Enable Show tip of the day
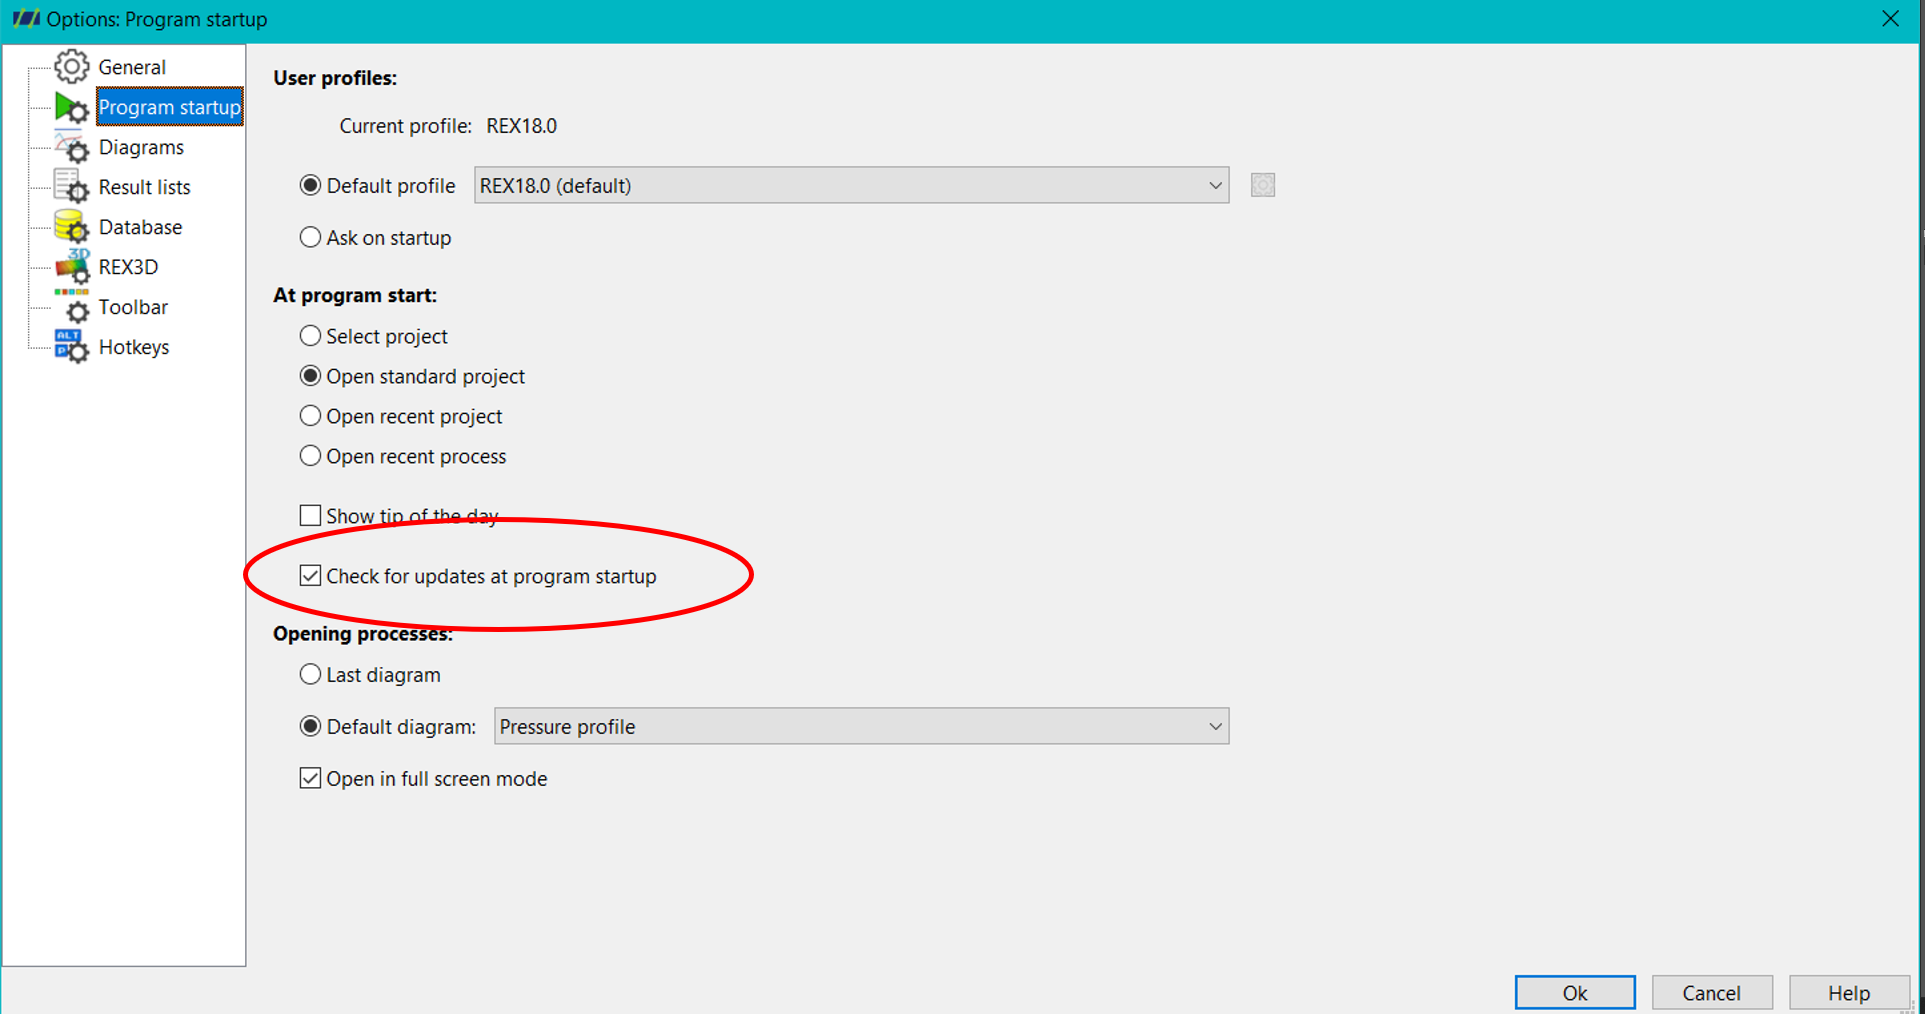This screenshot has width=1925, height=1014. coord(310,516)
